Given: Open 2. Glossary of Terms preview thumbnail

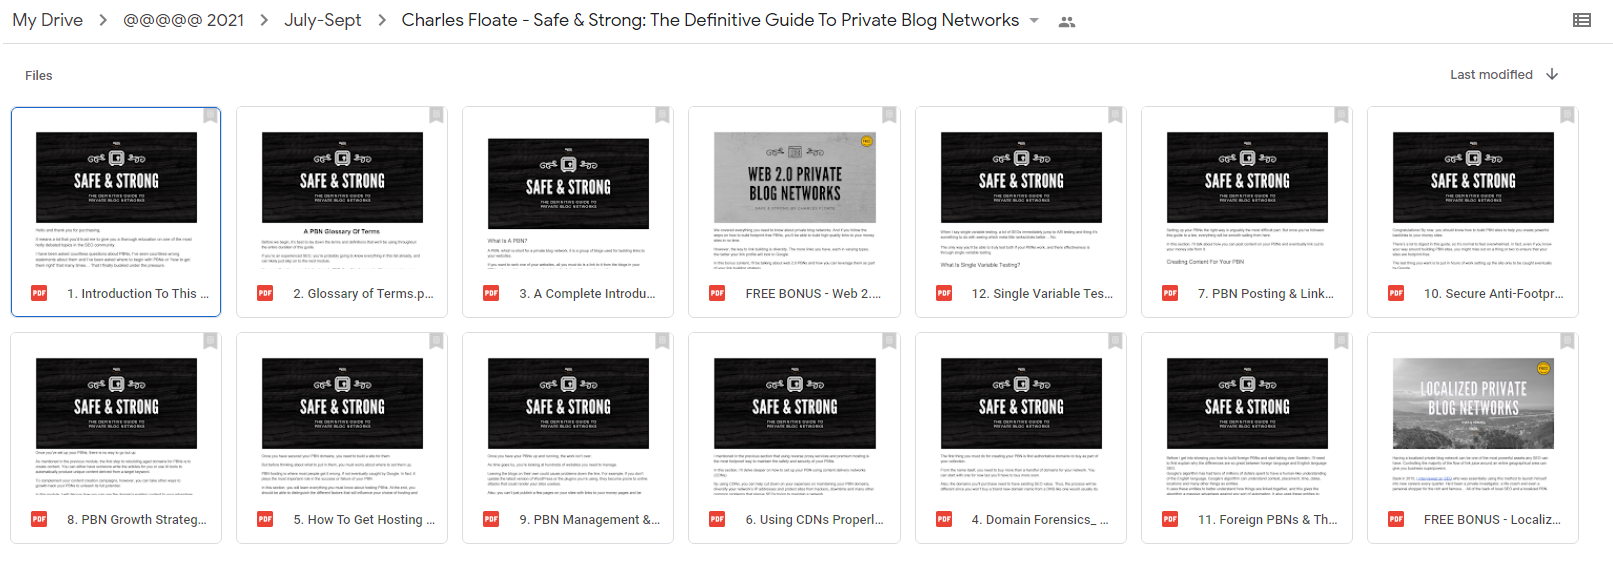Looking at the screenshot, I should pyautogui.click(x=342, y=199).
